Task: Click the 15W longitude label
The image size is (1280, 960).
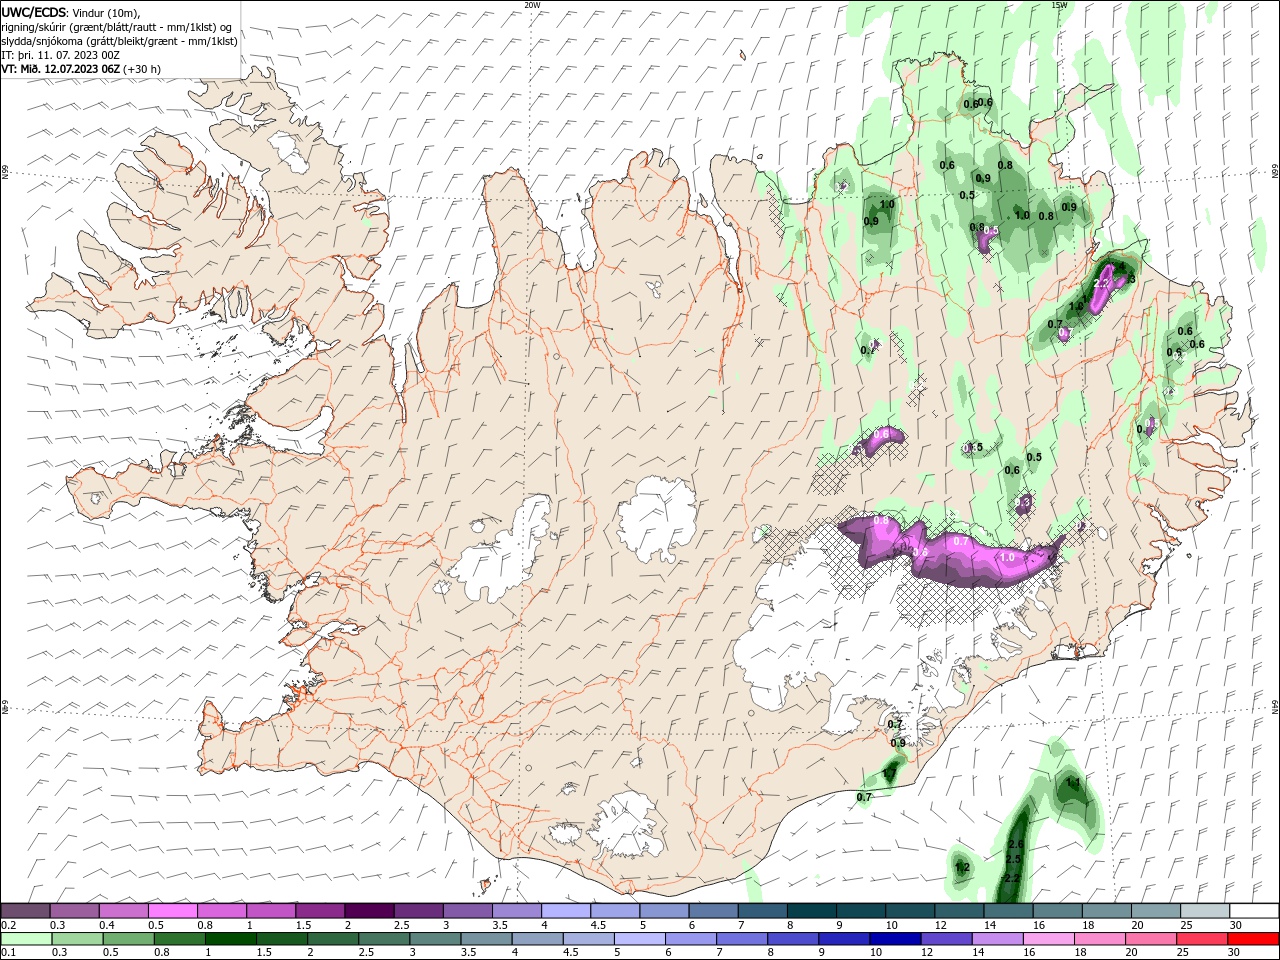Action: pos(1060,5)
